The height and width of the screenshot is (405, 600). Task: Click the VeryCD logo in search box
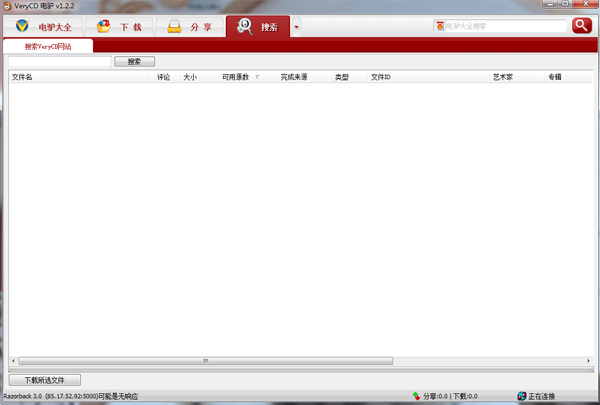[440, 26]
